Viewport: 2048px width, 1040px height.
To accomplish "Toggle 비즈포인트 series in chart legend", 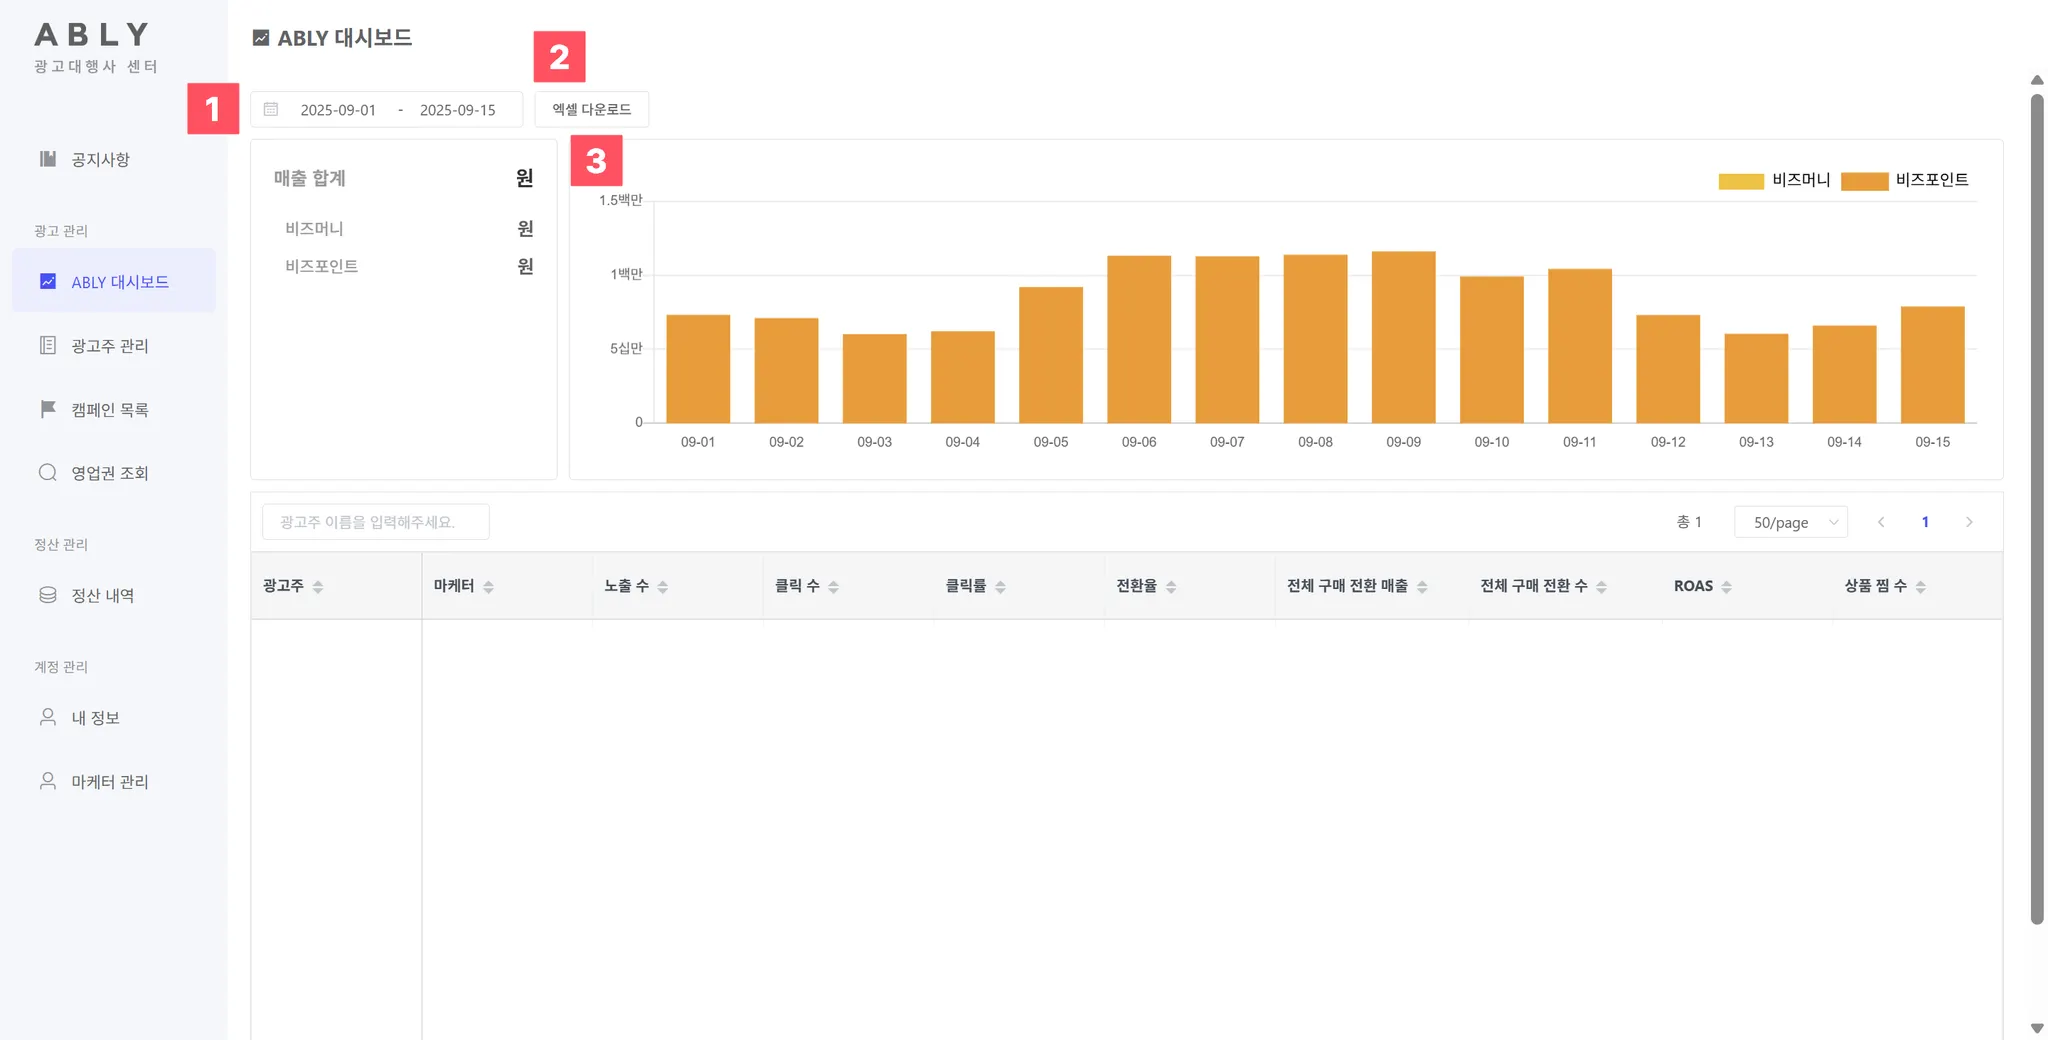I will click(x=1904, y=180).
